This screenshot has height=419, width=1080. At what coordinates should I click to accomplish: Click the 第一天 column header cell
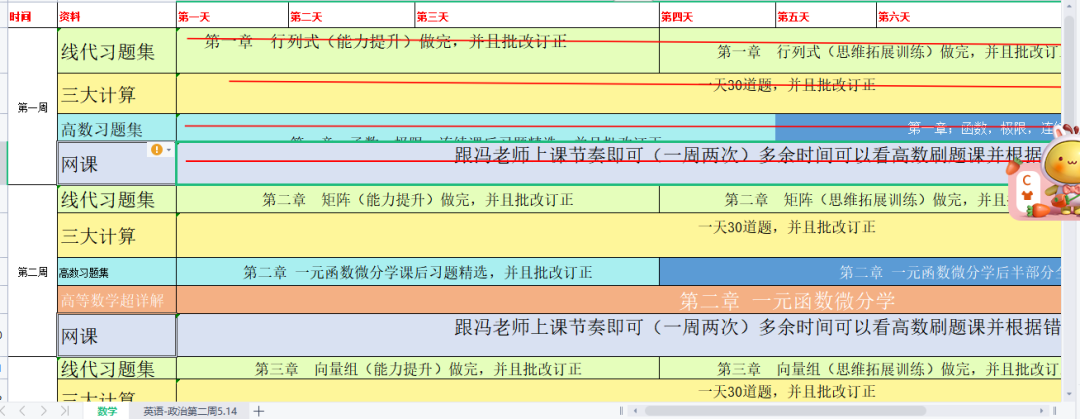232,17
